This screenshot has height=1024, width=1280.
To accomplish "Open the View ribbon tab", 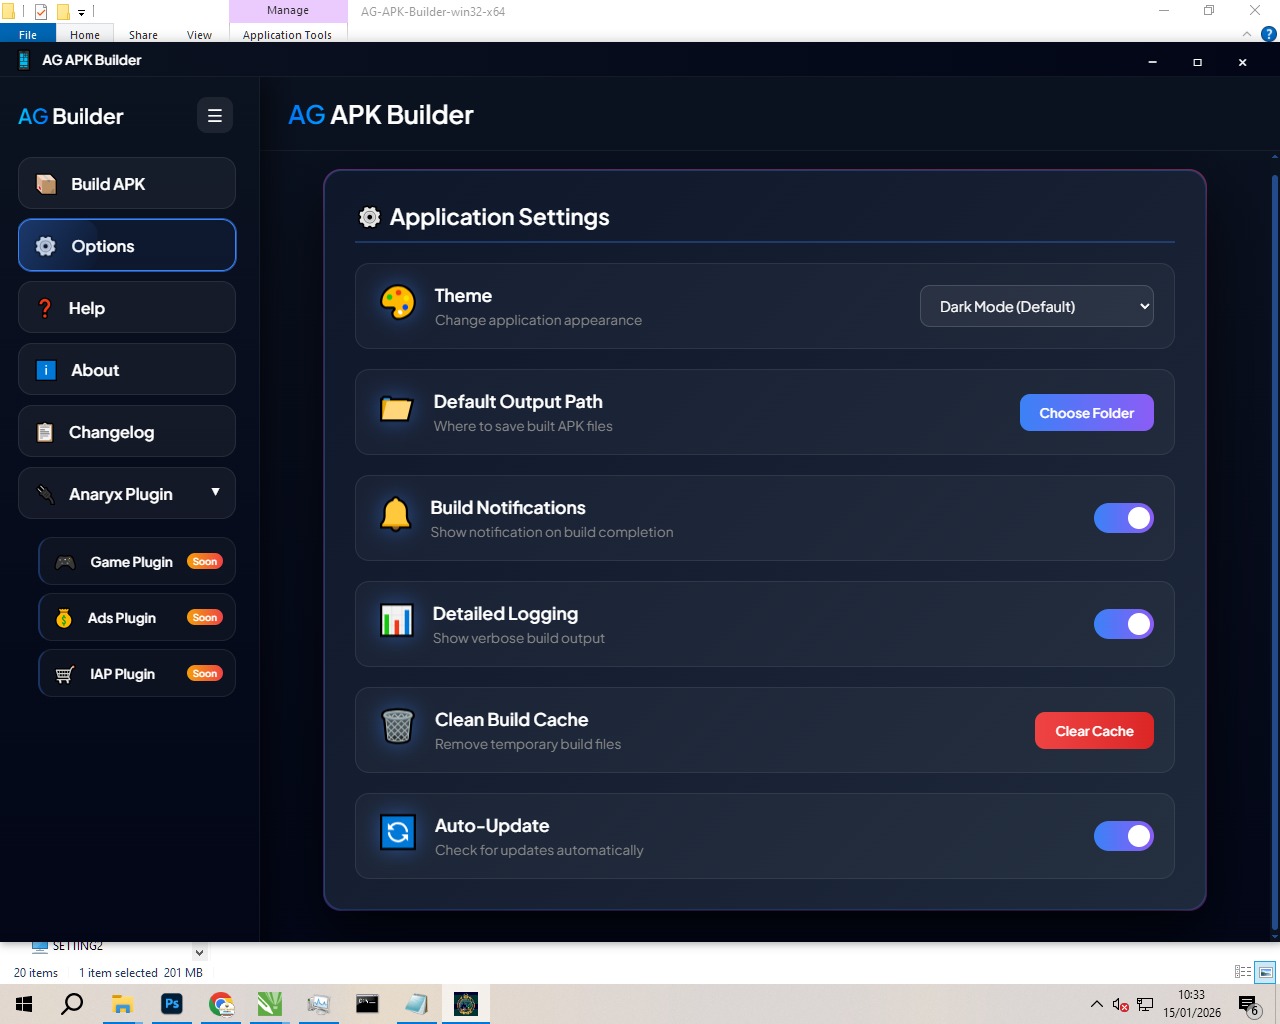I will pyautogui.click(x=199, y=34).
